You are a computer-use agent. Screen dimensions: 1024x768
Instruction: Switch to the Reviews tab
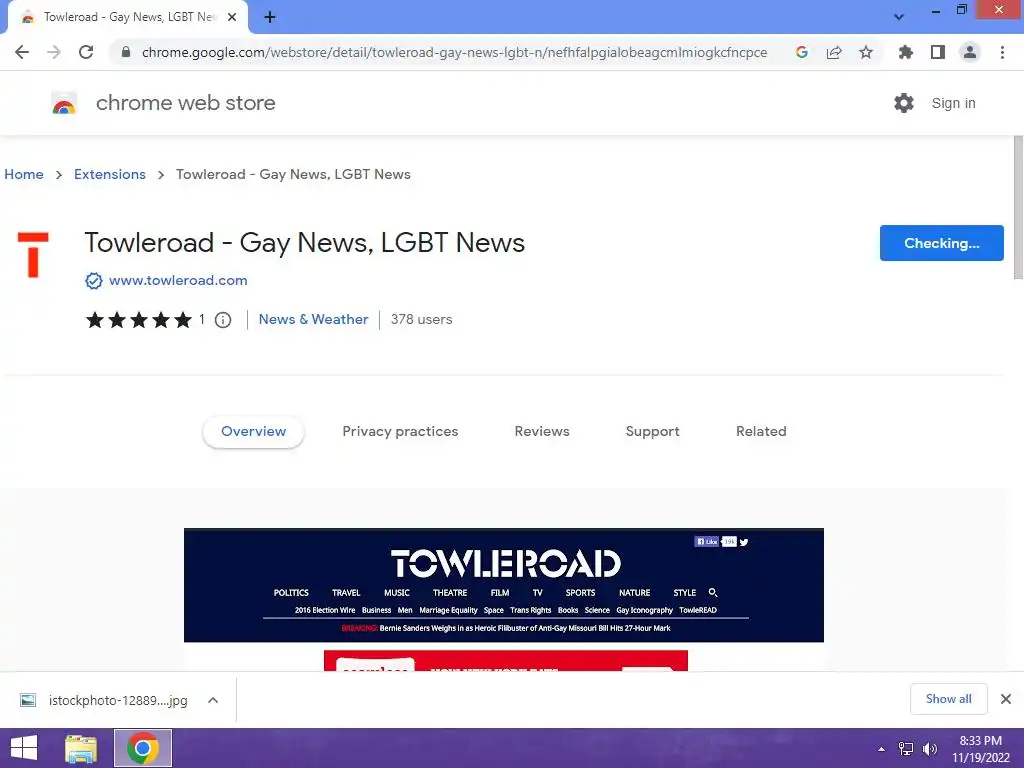pyautogui.click(x=541, y=432)
